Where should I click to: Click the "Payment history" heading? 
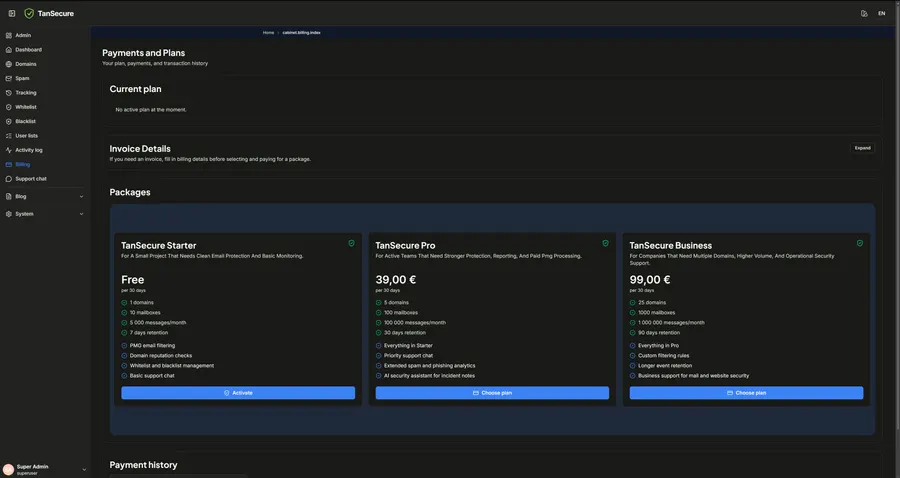[x=143, y=465]
